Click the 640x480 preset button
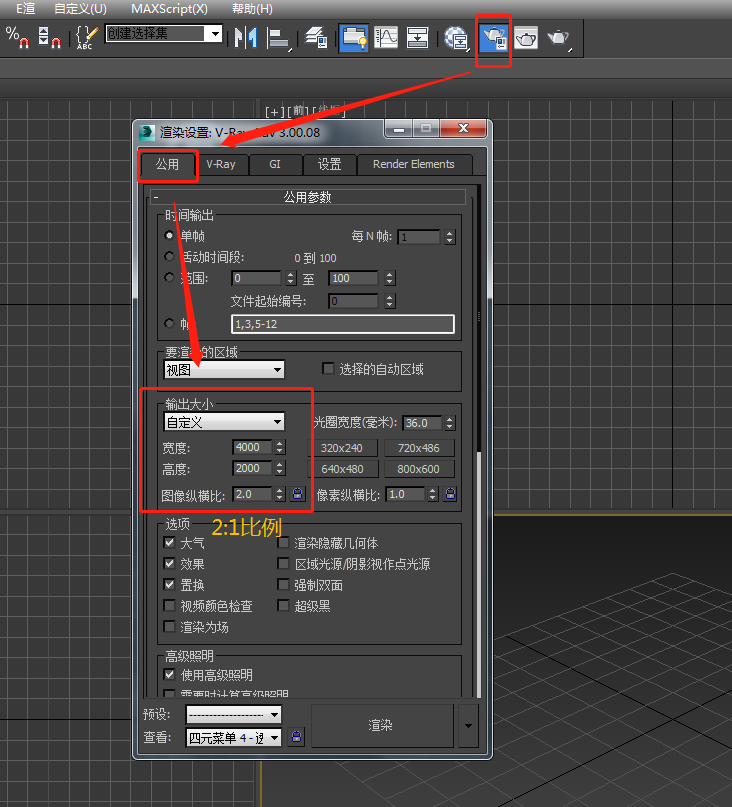The width and height of the screenshot is (732, 807). pyautogui.click(x=342, y=469)
